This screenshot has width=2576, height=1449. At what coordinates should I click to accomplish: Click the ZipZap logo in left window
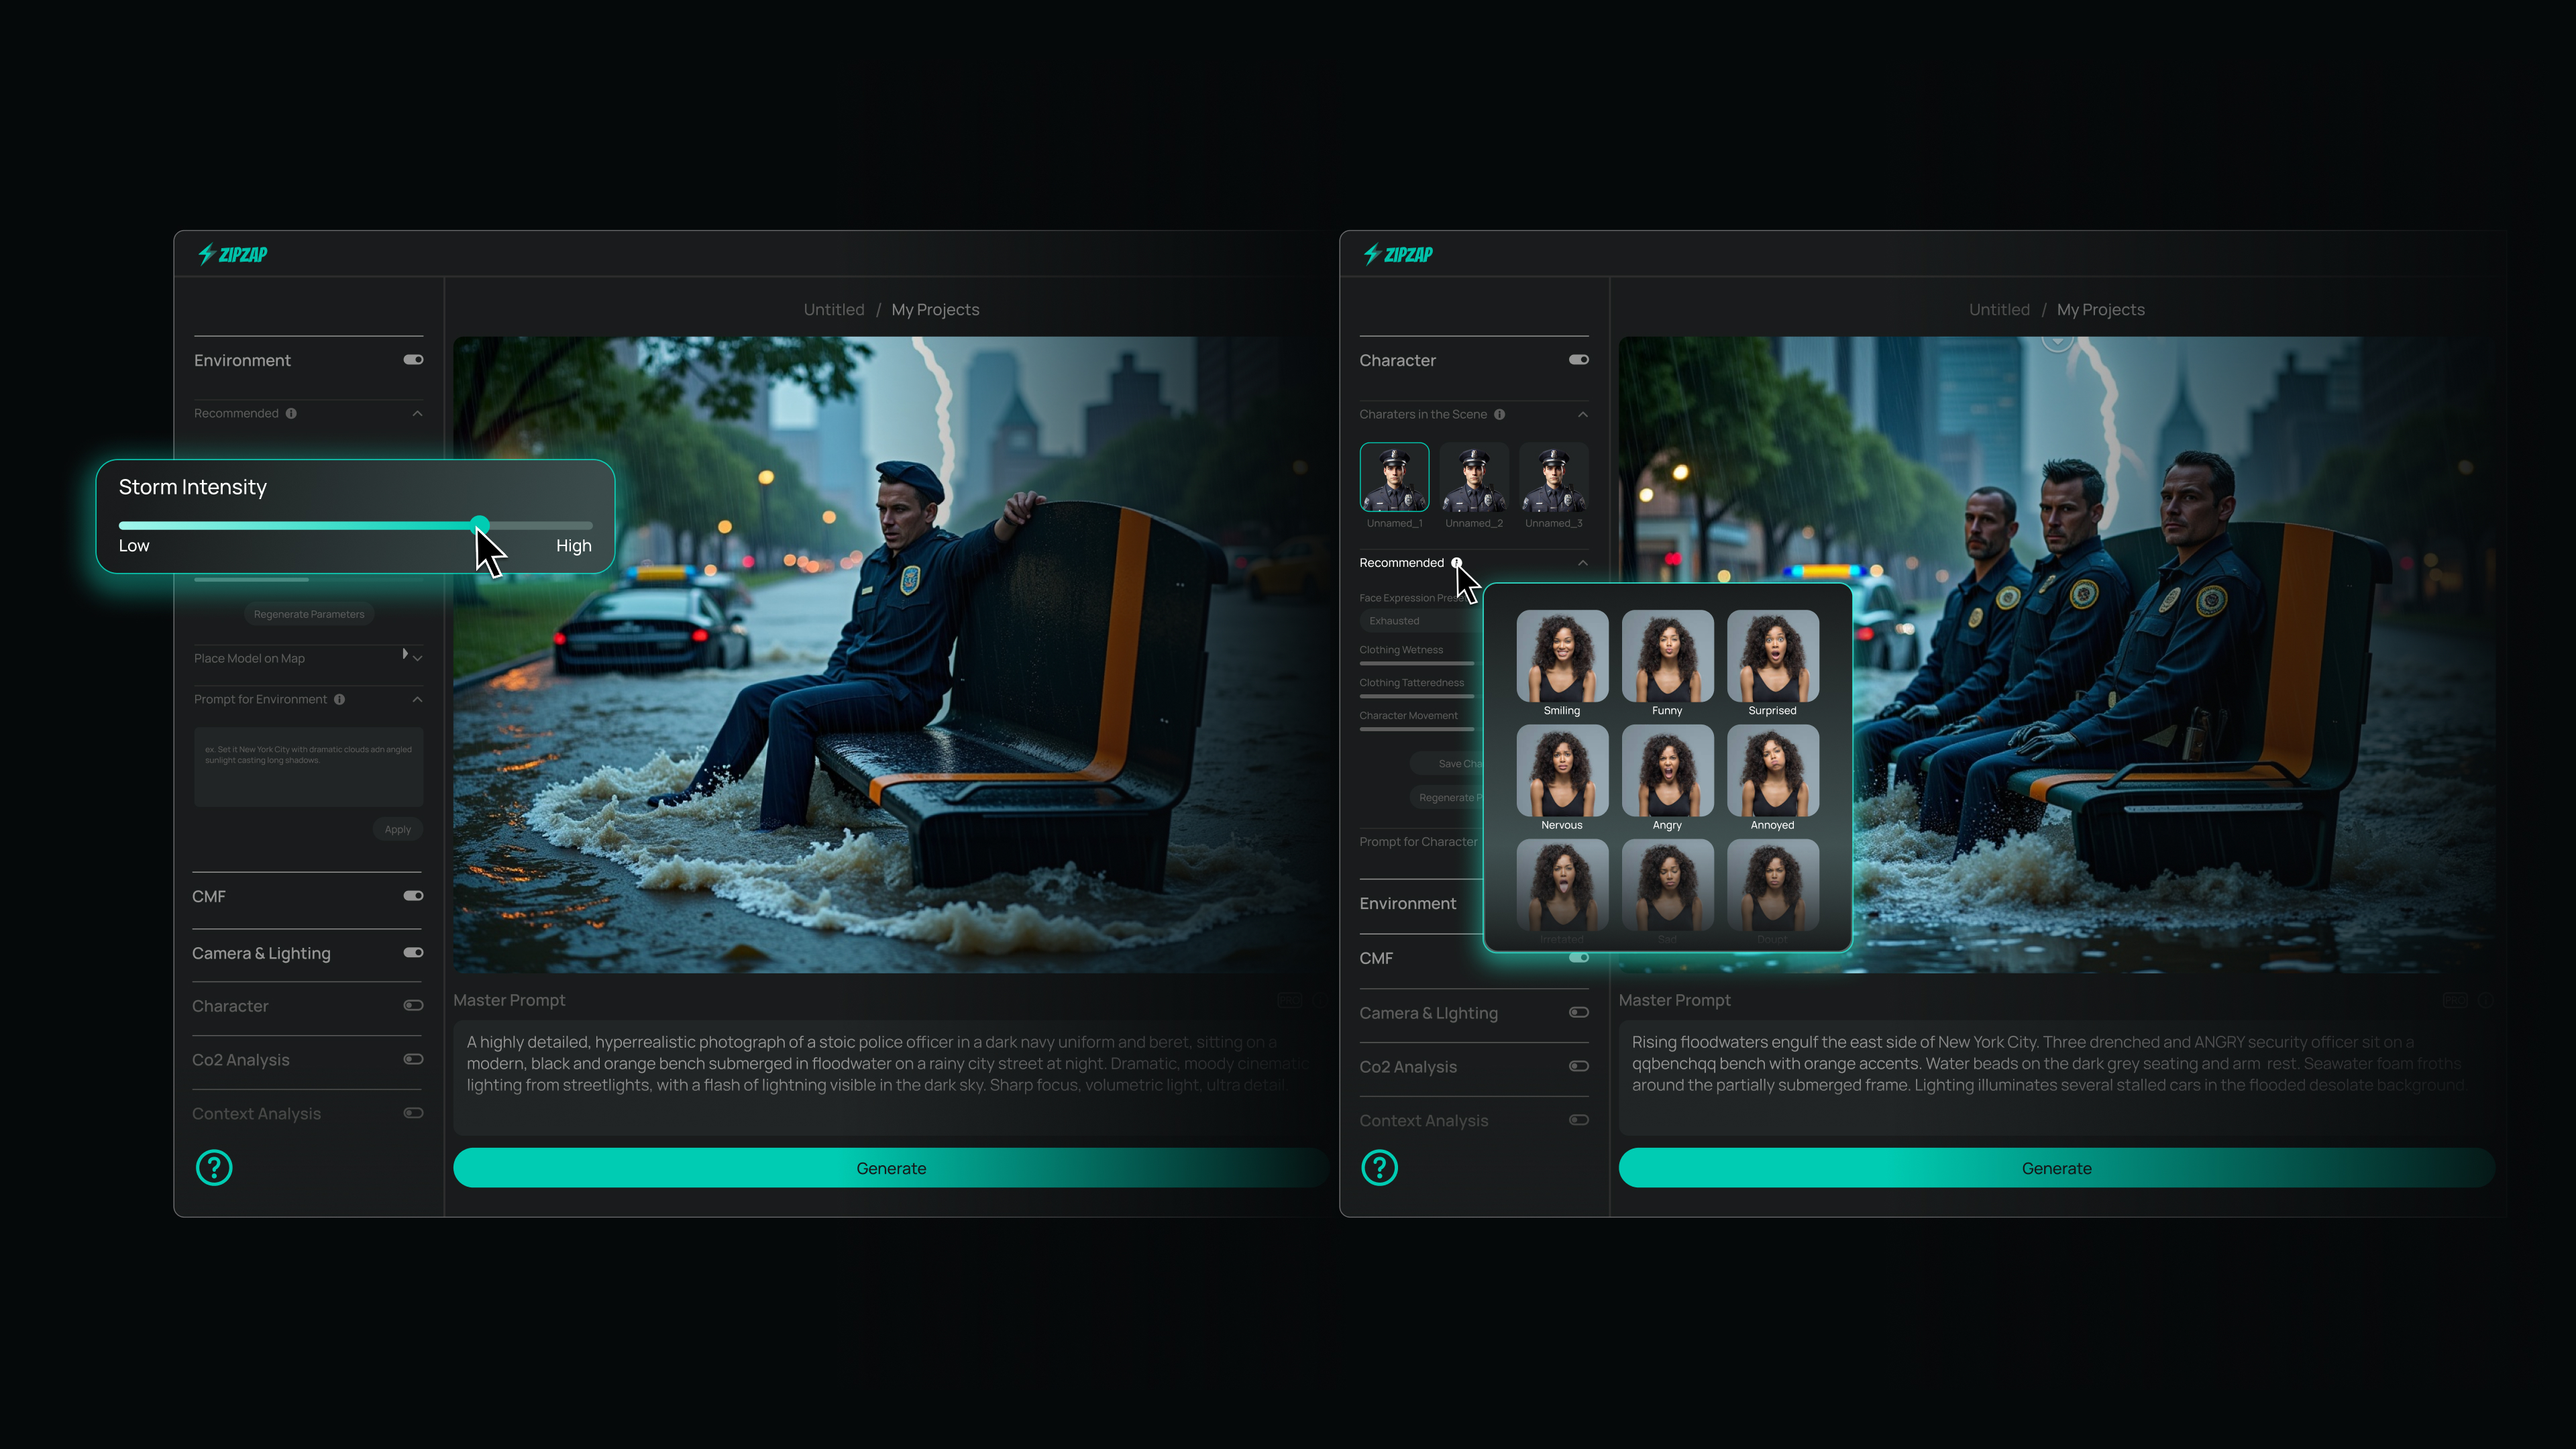click(x=233, y=254)
